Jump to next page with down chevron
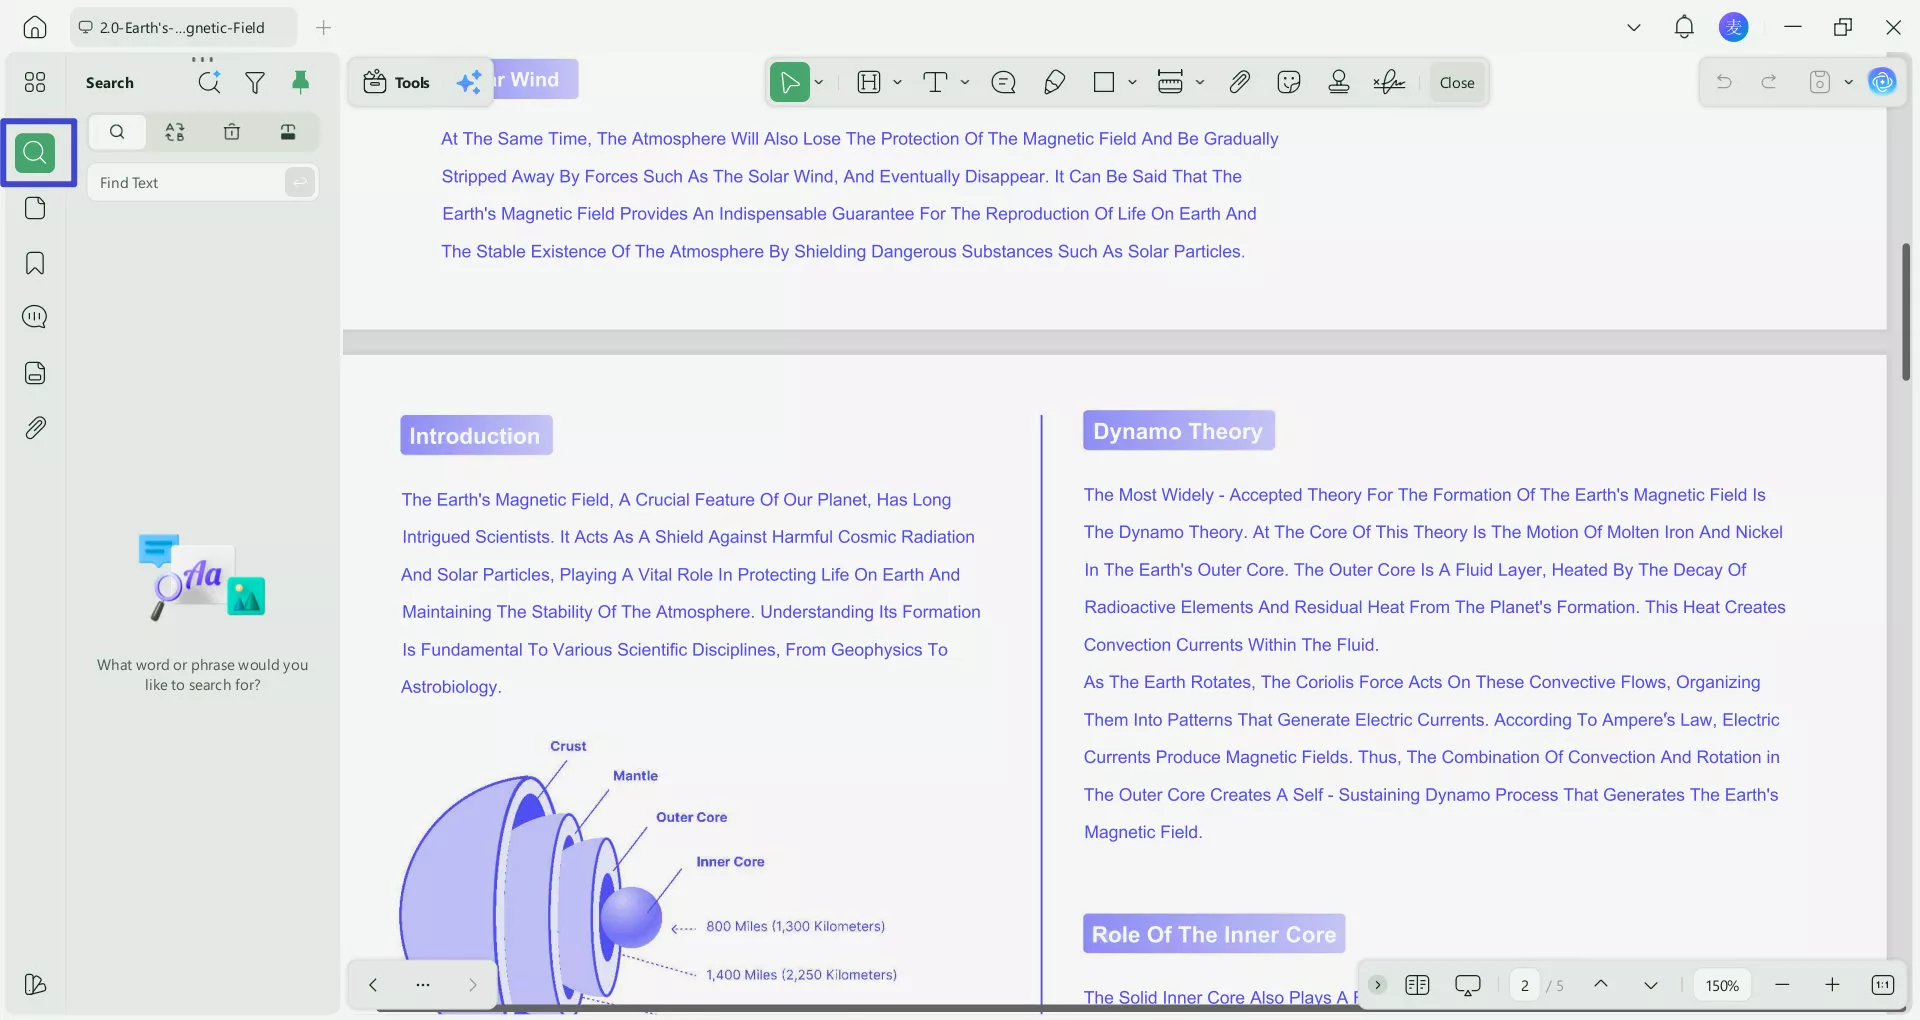 click(x=1651, y=985)
